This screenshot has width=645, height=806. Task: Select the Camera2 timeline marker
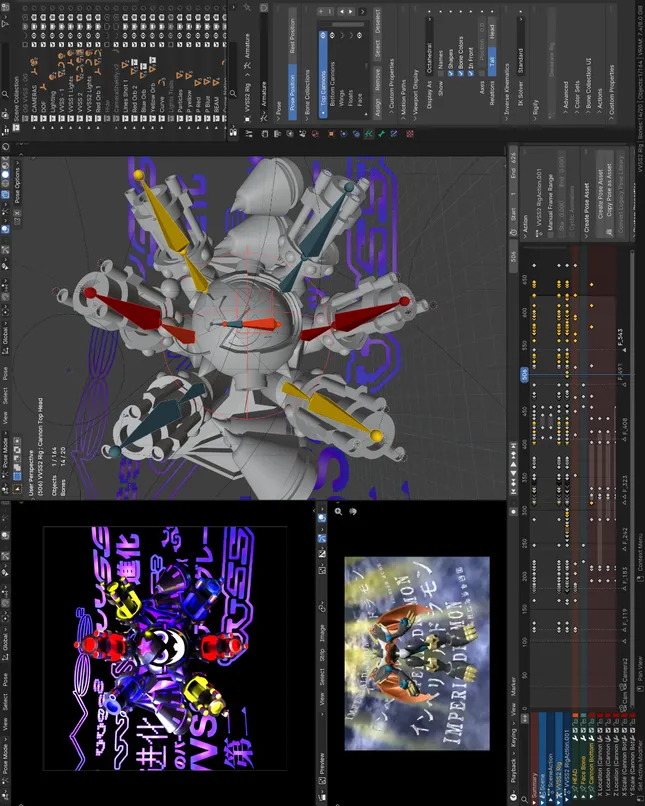[x=625, y=672]
